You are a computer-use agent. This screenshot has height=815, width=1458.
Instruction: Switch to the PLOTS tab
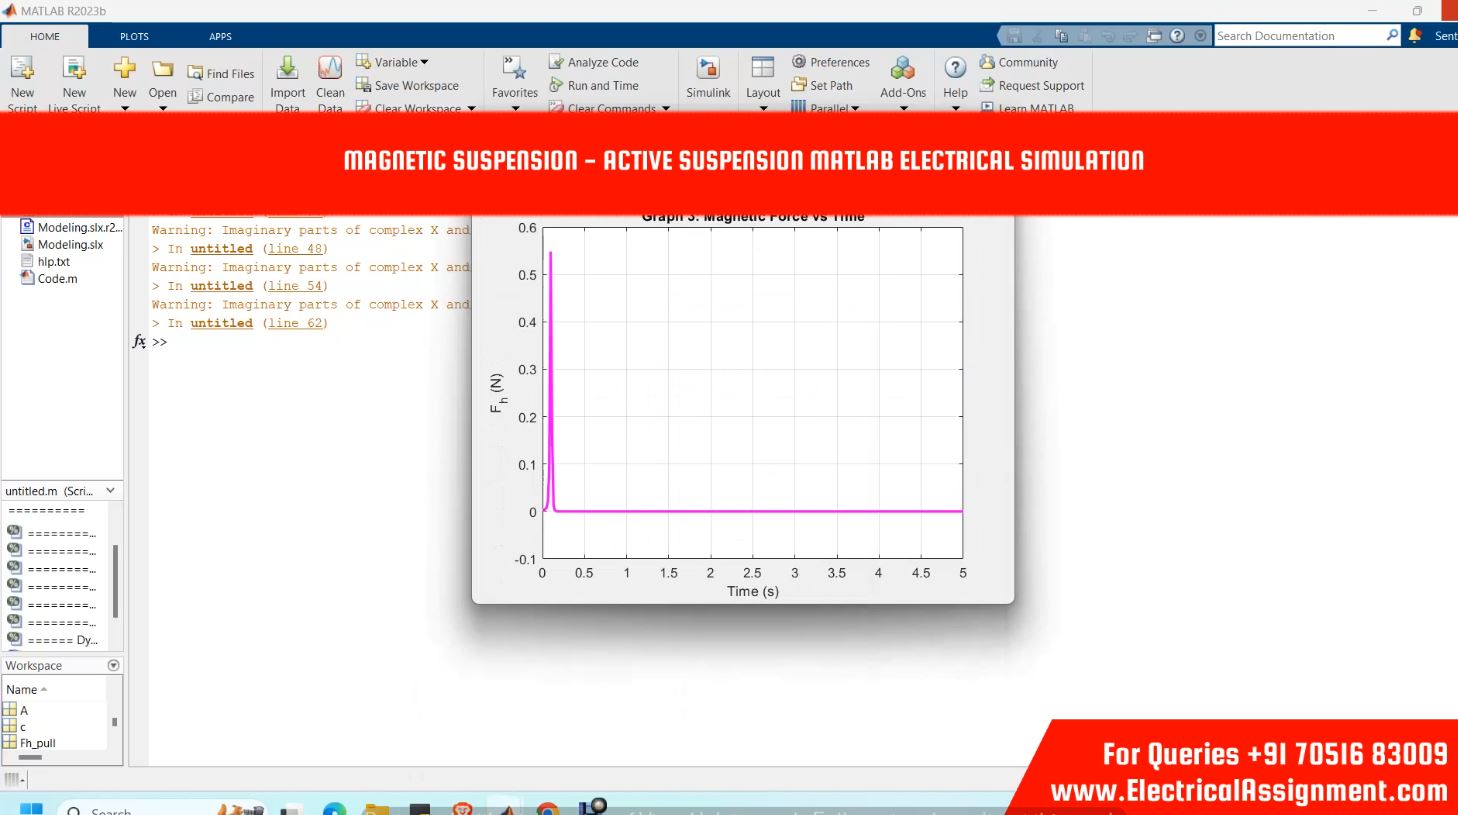[134, 36]
